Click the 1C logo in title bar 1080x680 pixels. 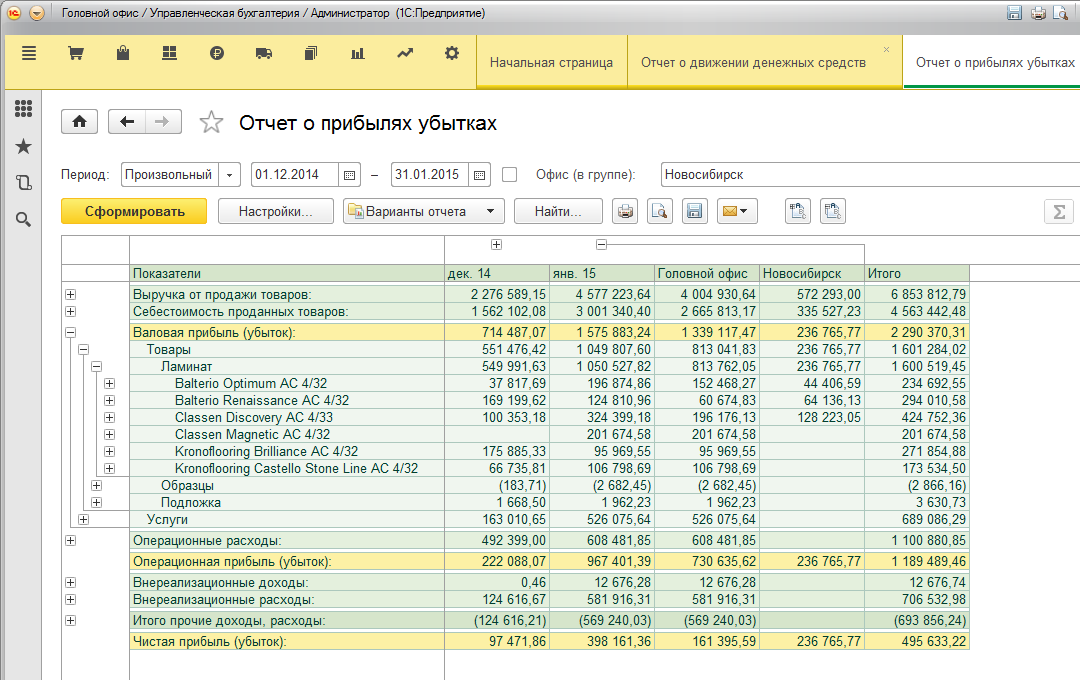[14, 13]
